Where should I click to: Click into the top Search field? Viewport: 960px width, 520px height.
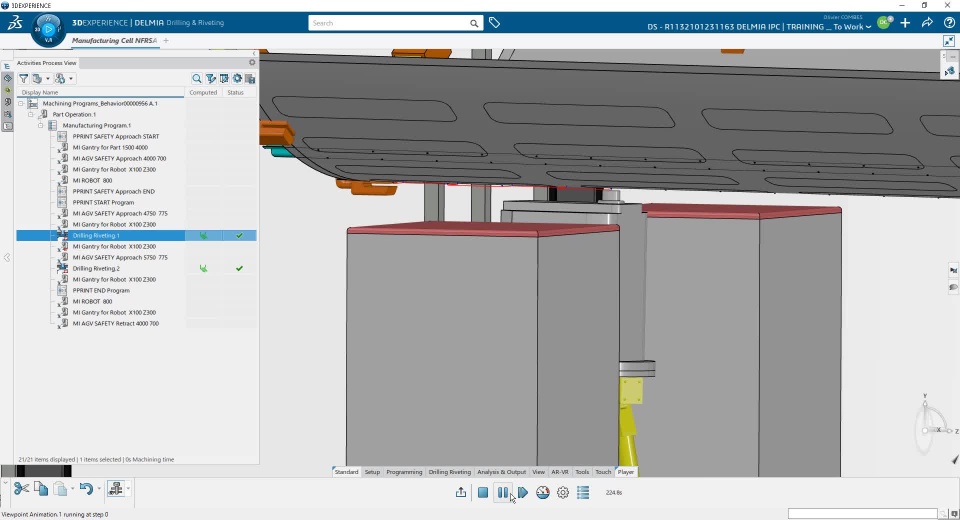(x=389, y=23)
